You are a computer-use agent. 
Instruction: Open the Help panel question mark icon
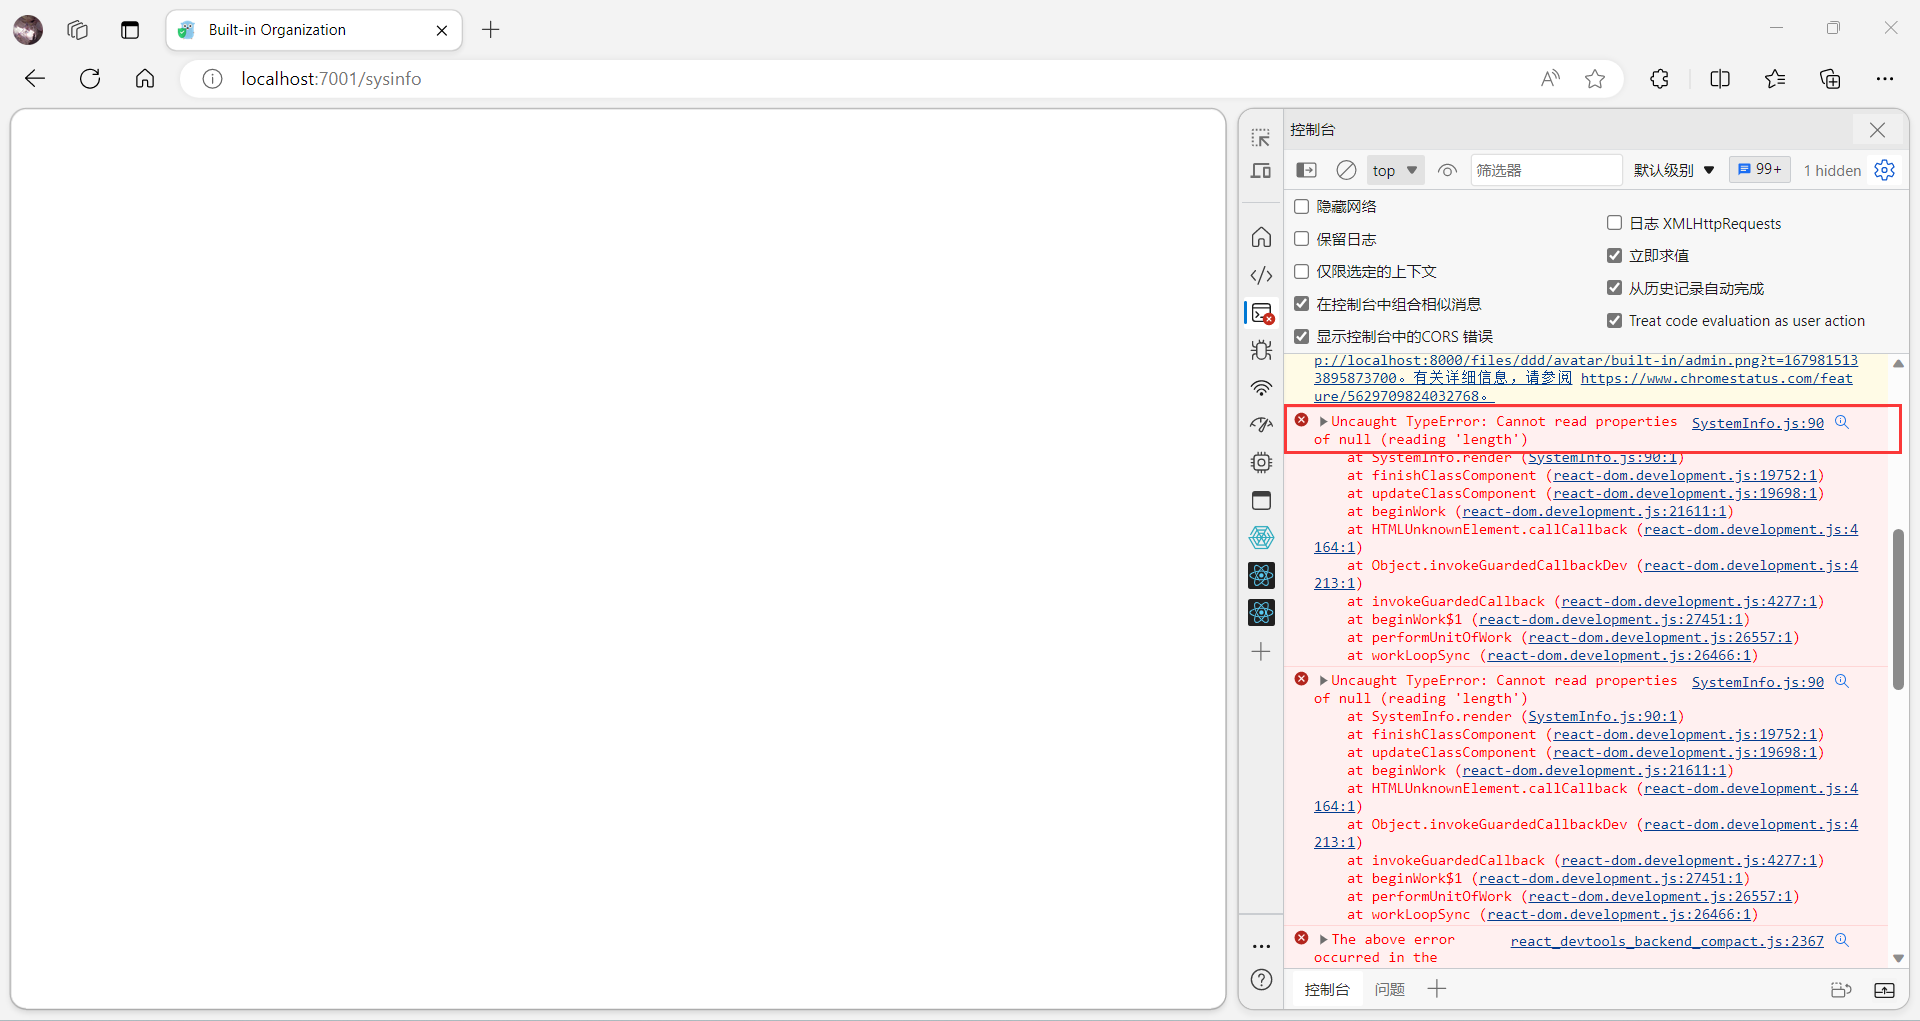pos(1262,980)
